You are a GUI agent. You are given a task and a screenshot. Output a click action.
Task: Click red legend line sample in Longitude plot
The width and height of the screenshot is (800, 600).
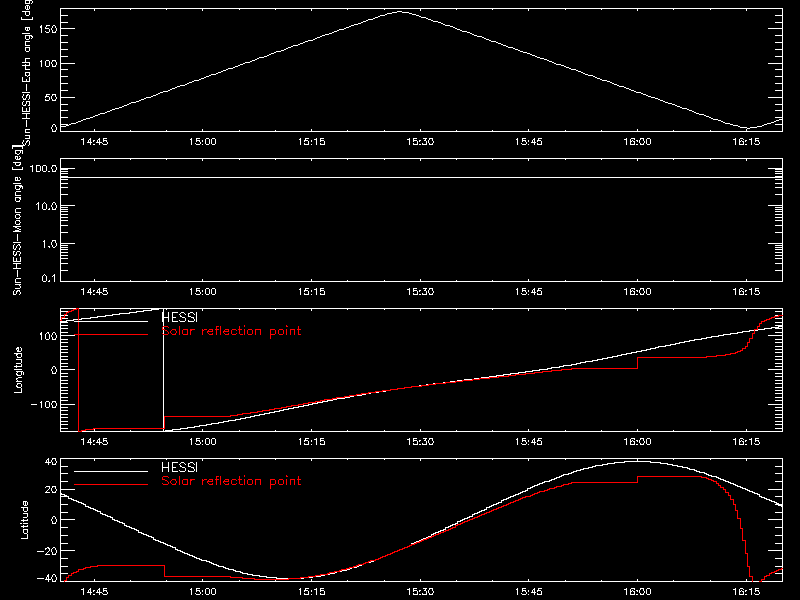[x=111, y=335]
